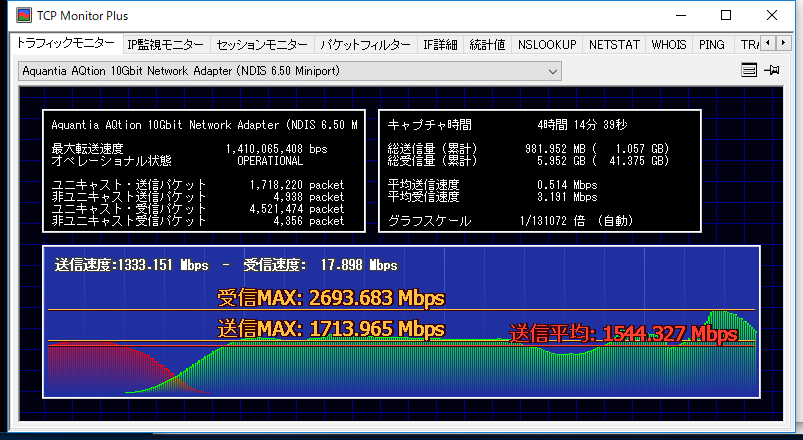
Task: Click the 送信MAX: 1713.965 Mbps label
Action: click(x=331, y=328)
